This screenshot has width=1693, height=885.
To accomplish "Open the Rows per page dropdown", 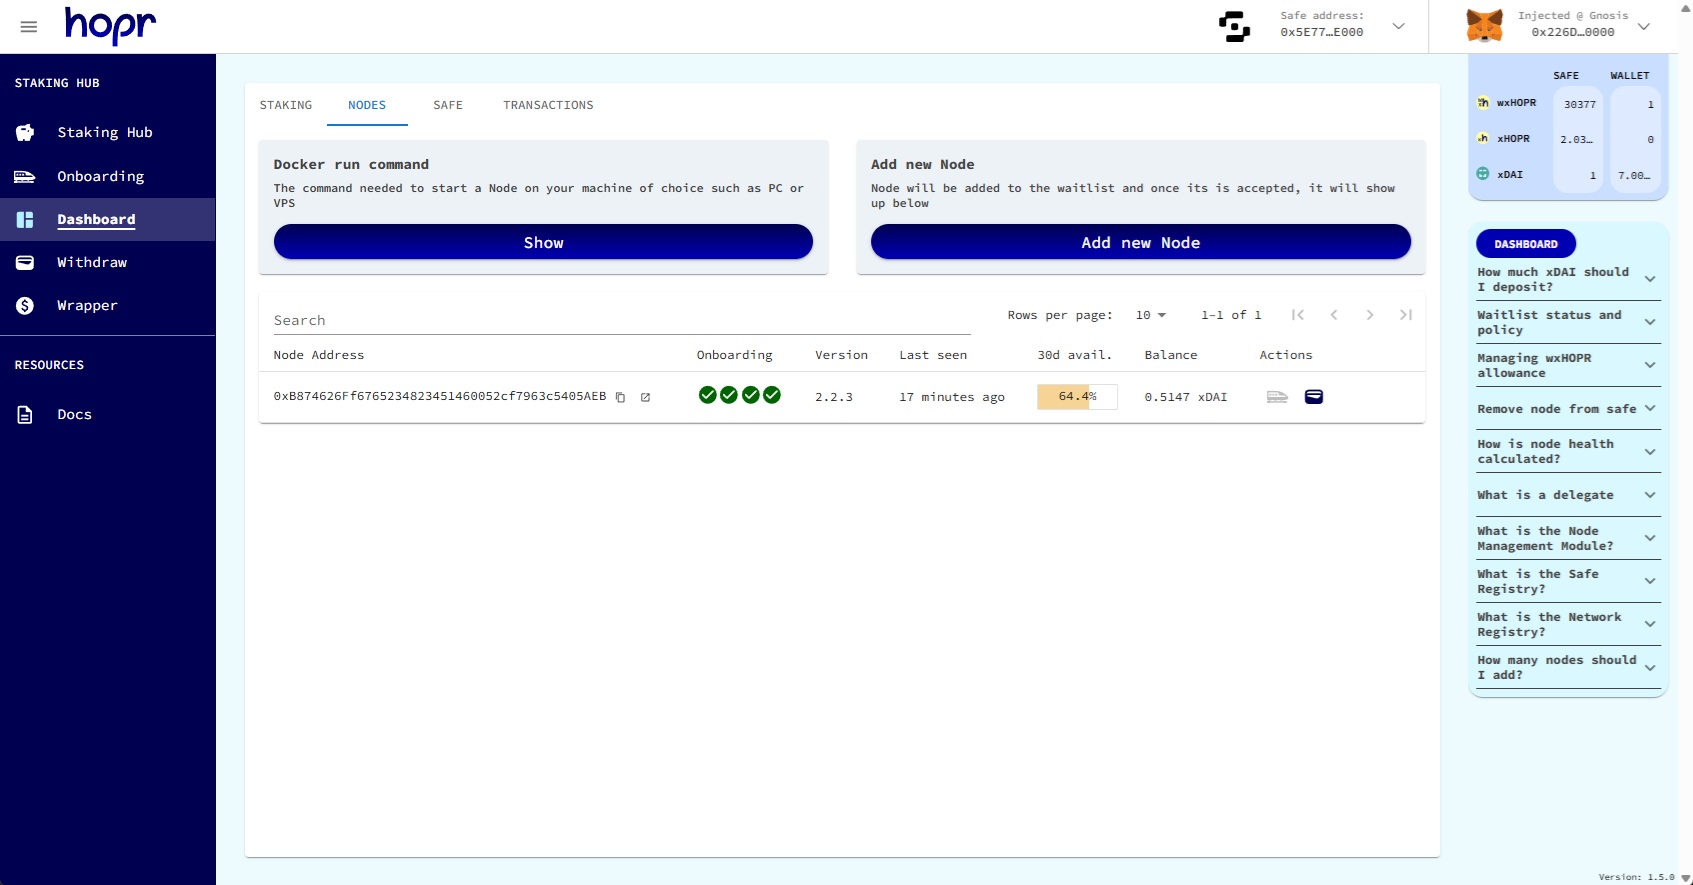I will pyautogui.click(x=1150, y=315).
